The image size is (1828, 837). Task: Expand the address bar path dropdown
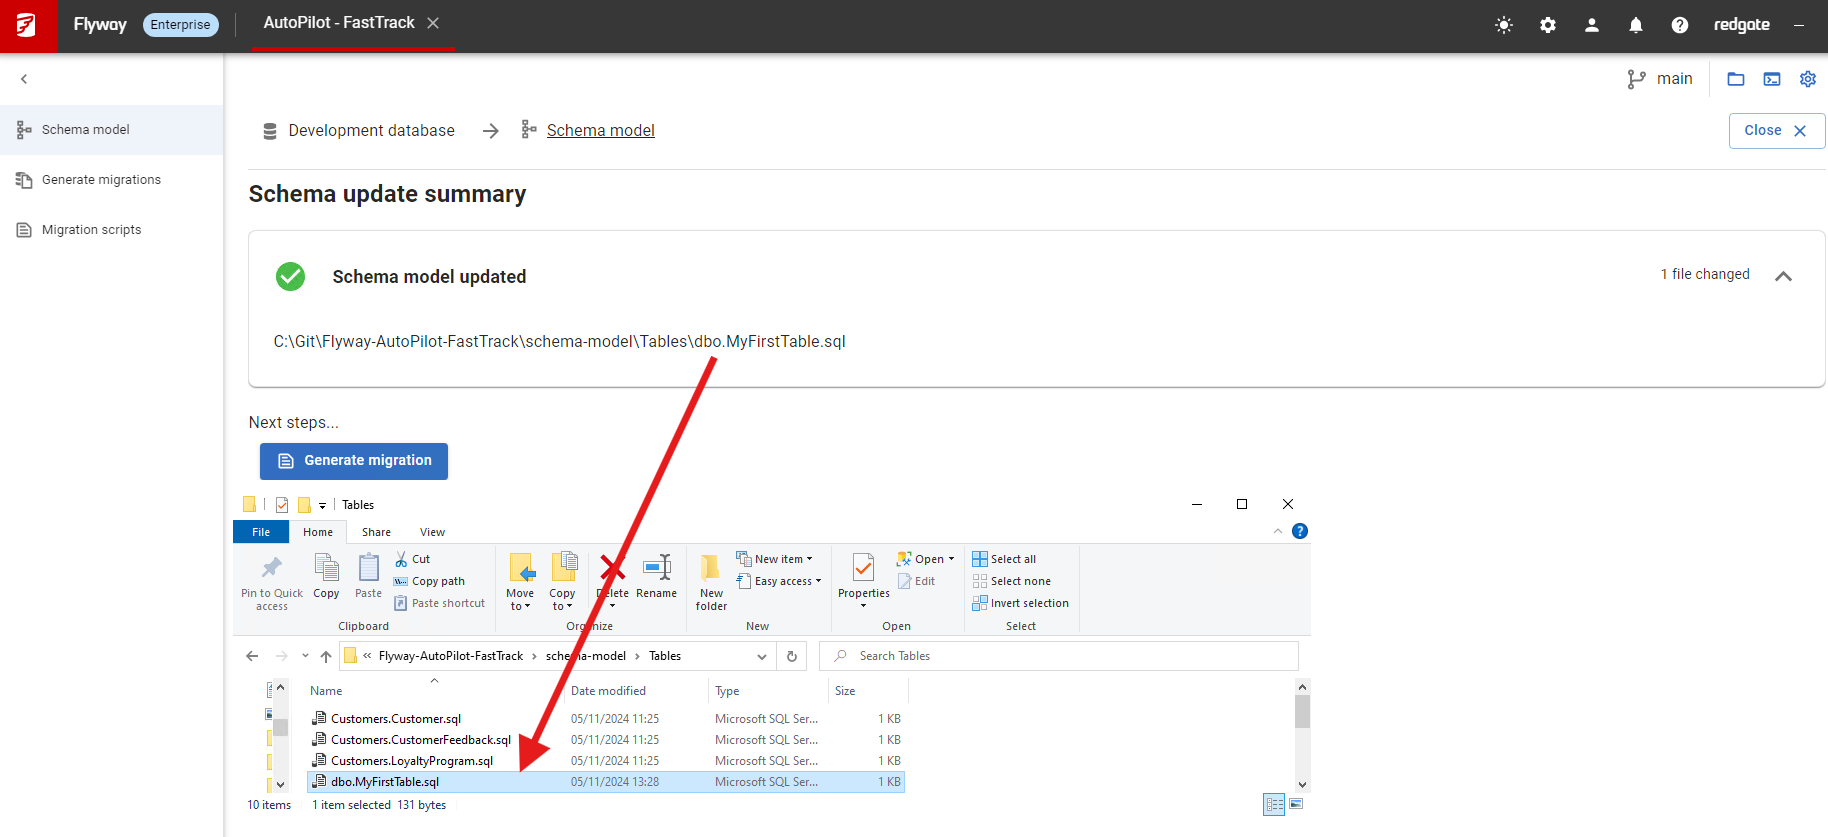(x=761, y=657)
